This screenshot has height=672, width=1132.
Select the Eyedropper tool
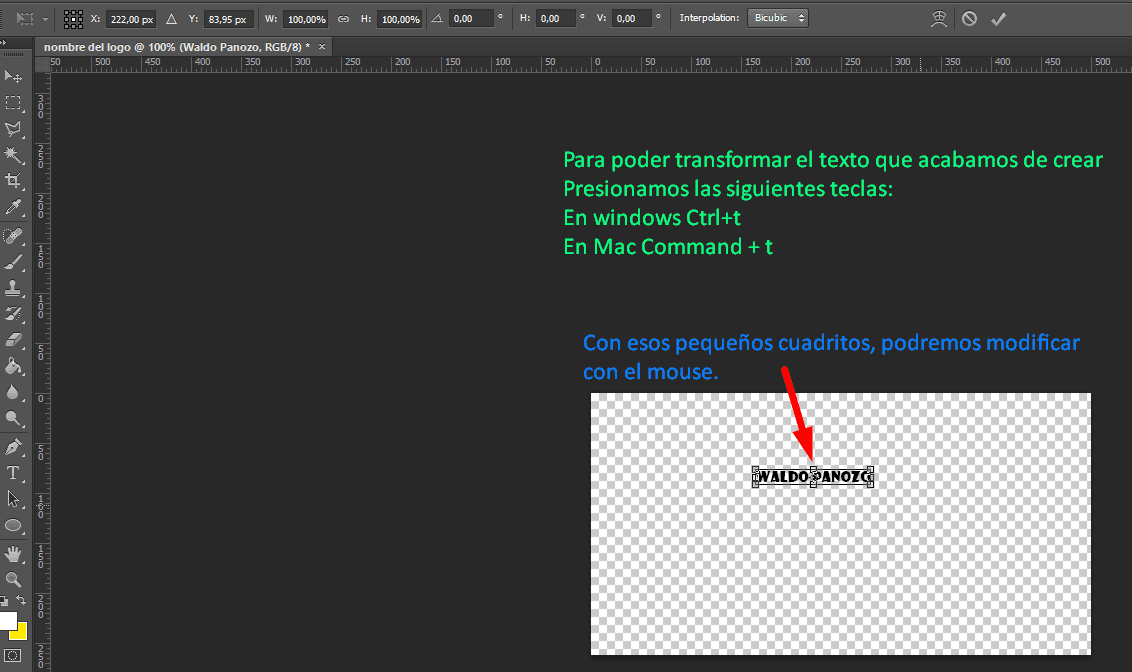(x=13, y=208)
